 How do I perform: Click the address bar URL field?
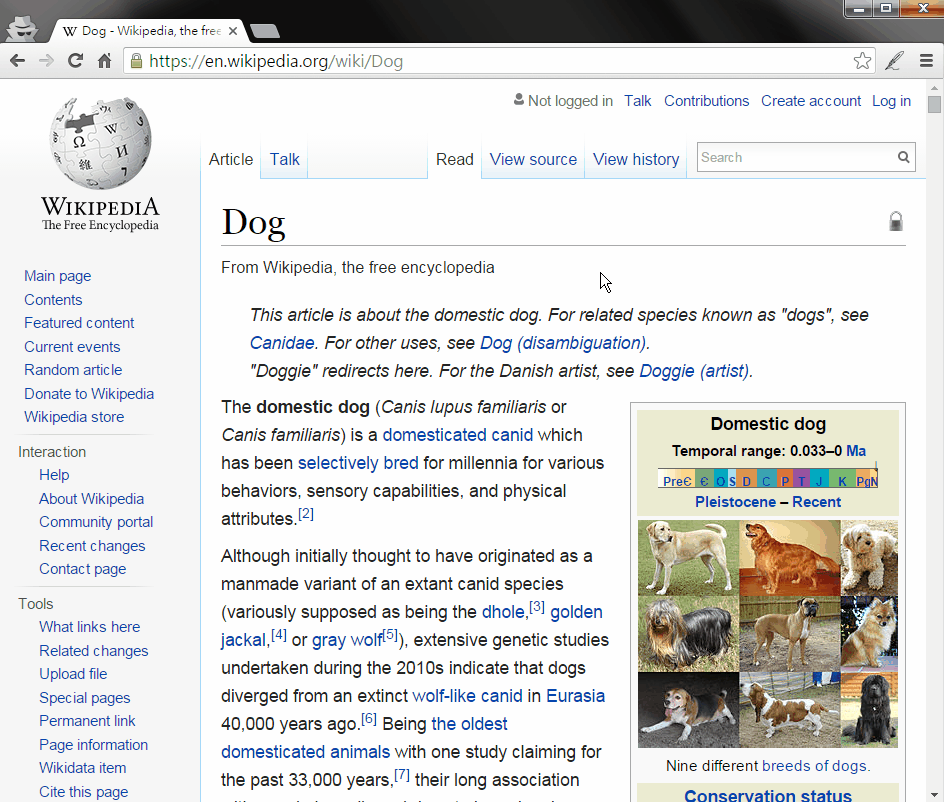pyautogui.click(x=497, y=61)
